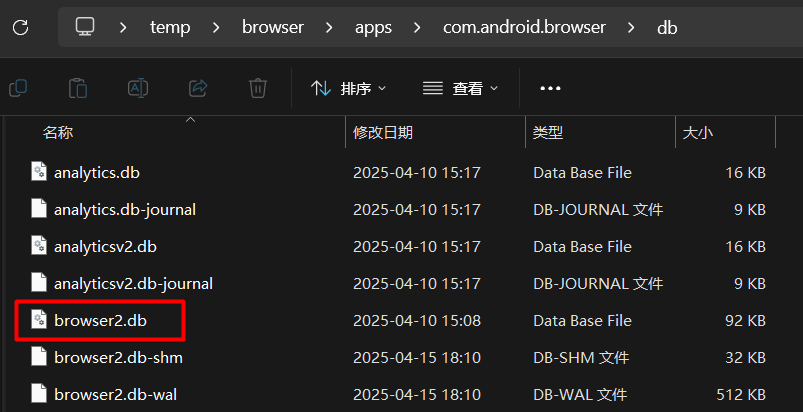The image size is (803, 412).
Task: Click the DB-SHM 文件 type cell
Action: 581,358
